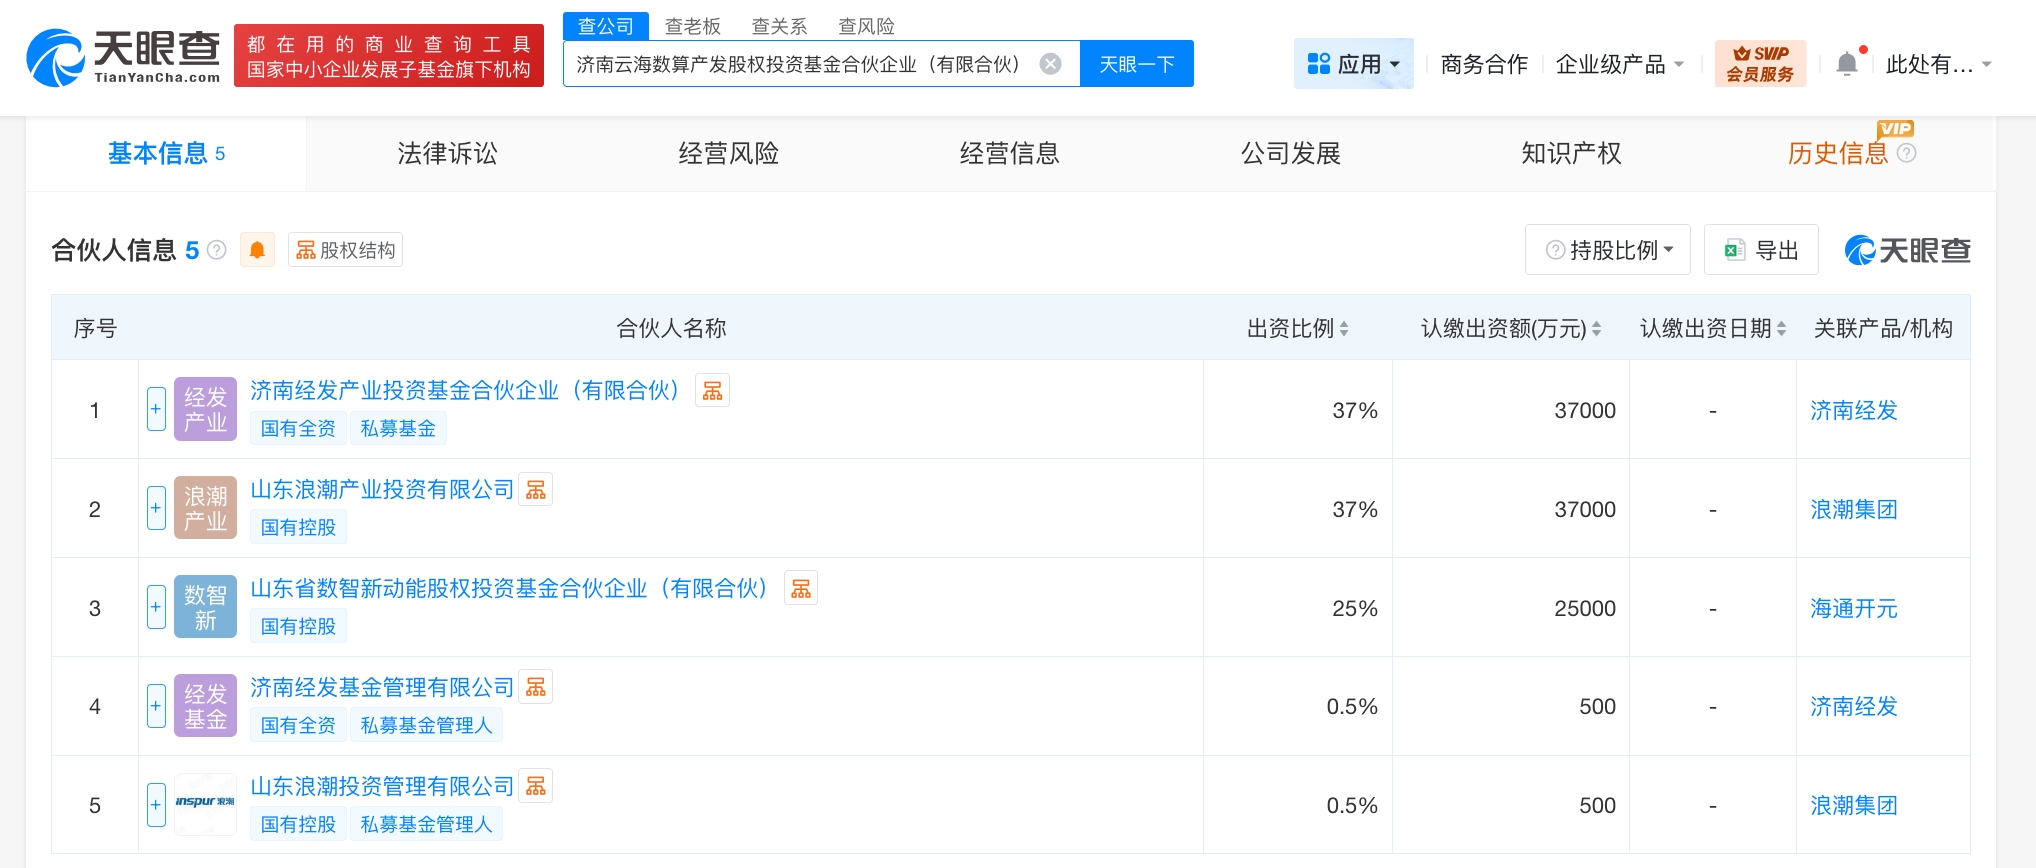Screen dimensions: 2036x868
Task: Expand row 5 山东浪潮投资管理 plus toggle
Action: click(x=156, y=805)
